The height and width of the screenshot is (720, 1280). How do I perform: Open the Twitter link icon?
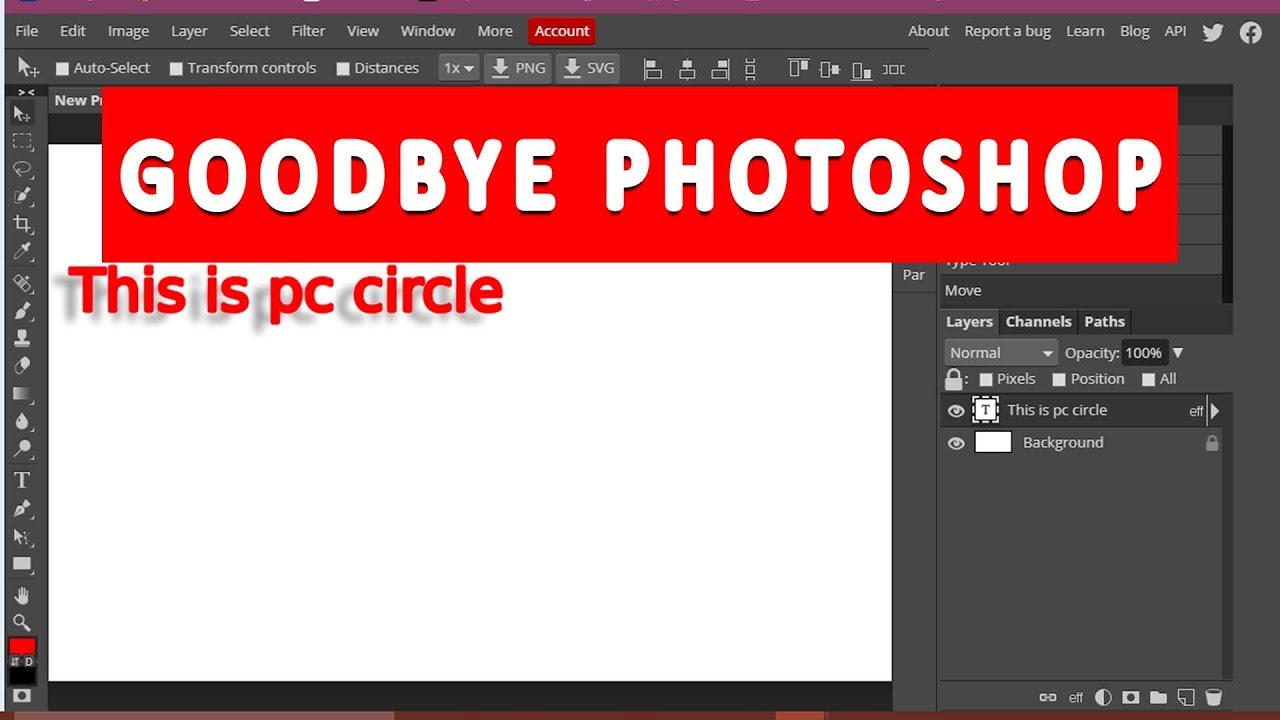1213,32
